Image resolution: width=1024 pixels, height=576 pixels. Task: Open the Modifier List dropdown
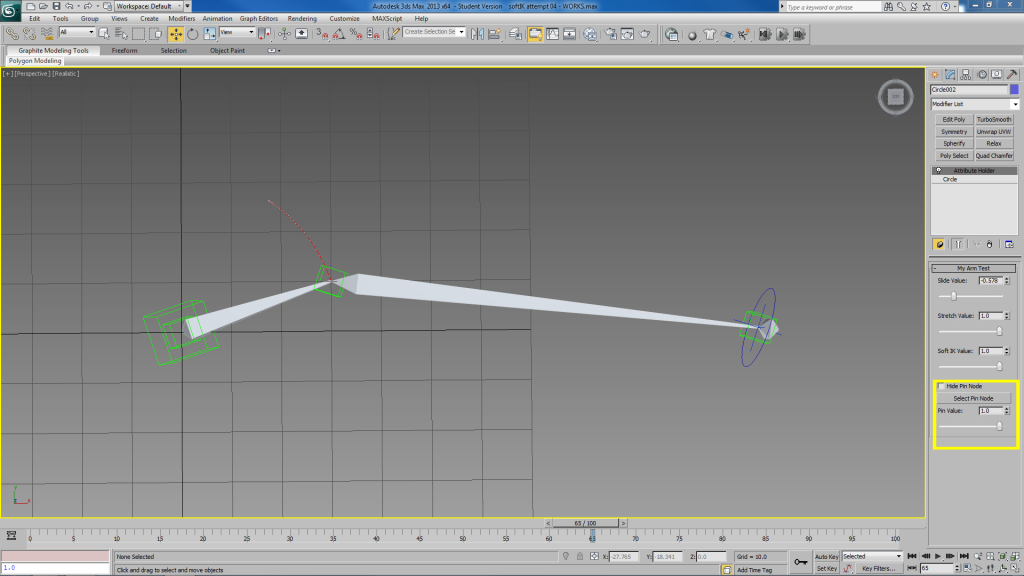click(x=975, y=104)
